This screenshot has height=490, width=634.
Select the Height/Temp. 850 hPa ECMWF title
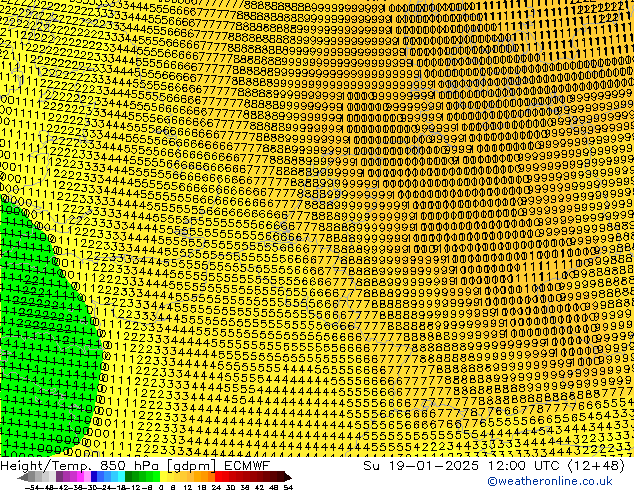[x=135, y=466]
